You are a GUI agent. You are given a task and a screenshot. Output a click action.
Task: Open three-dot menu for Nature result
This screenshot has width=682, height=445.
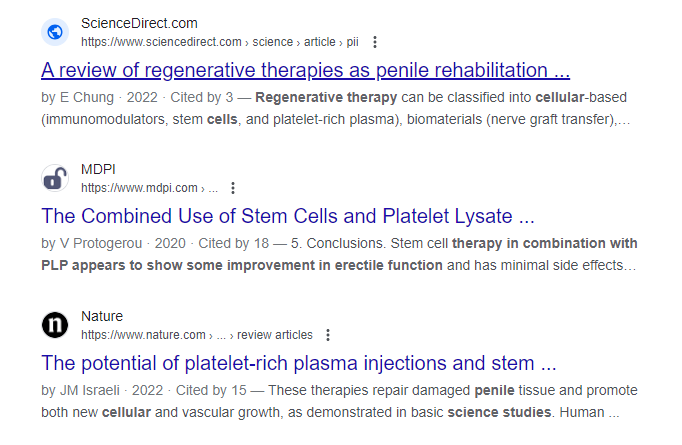pos(328,335)
